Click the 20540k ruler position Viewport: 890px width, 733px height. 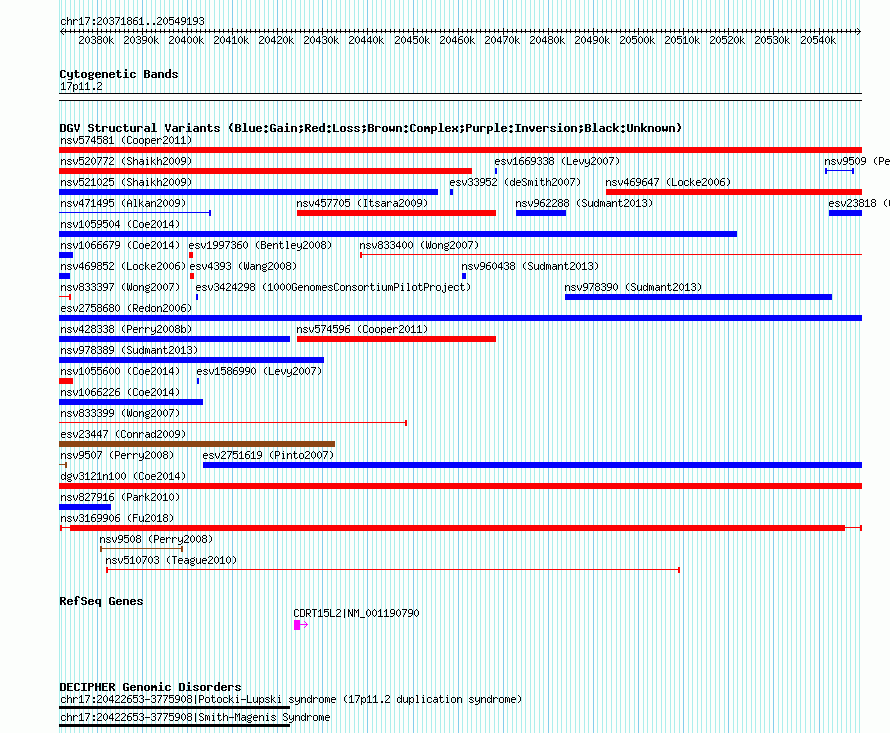click(818, 40)
